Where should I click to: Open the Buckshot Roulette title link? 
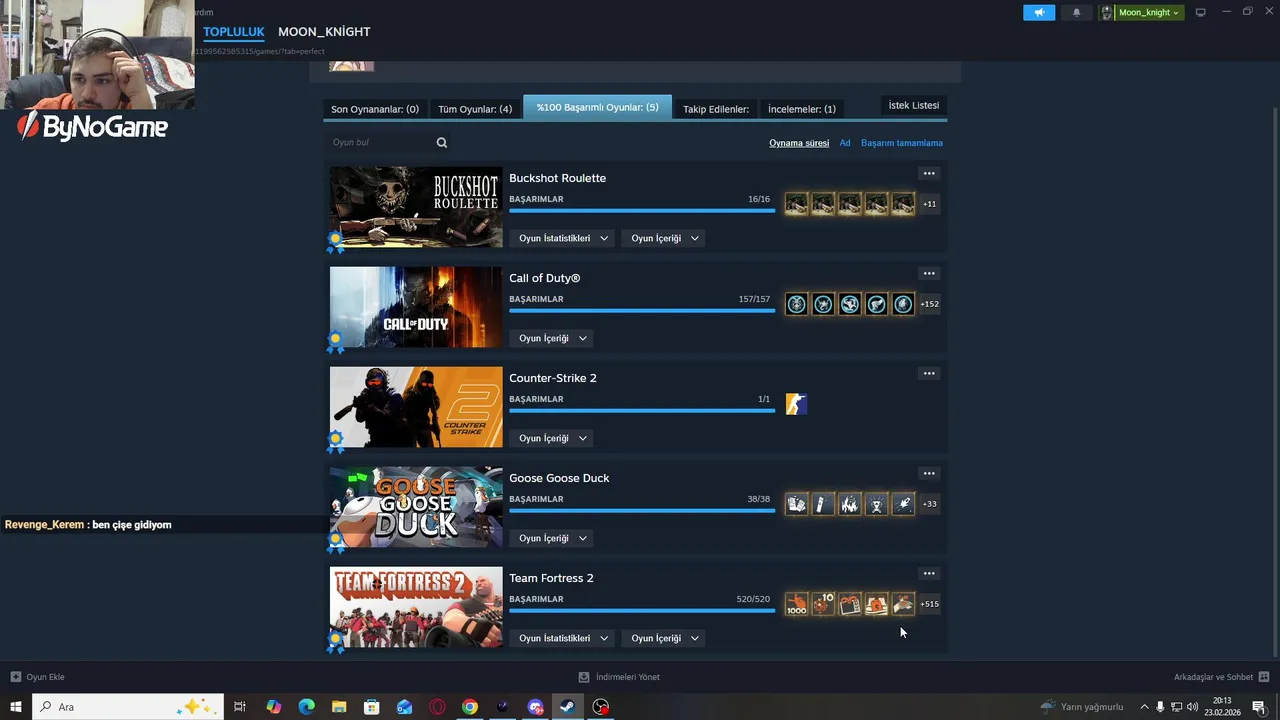click(x=557, y=178)
